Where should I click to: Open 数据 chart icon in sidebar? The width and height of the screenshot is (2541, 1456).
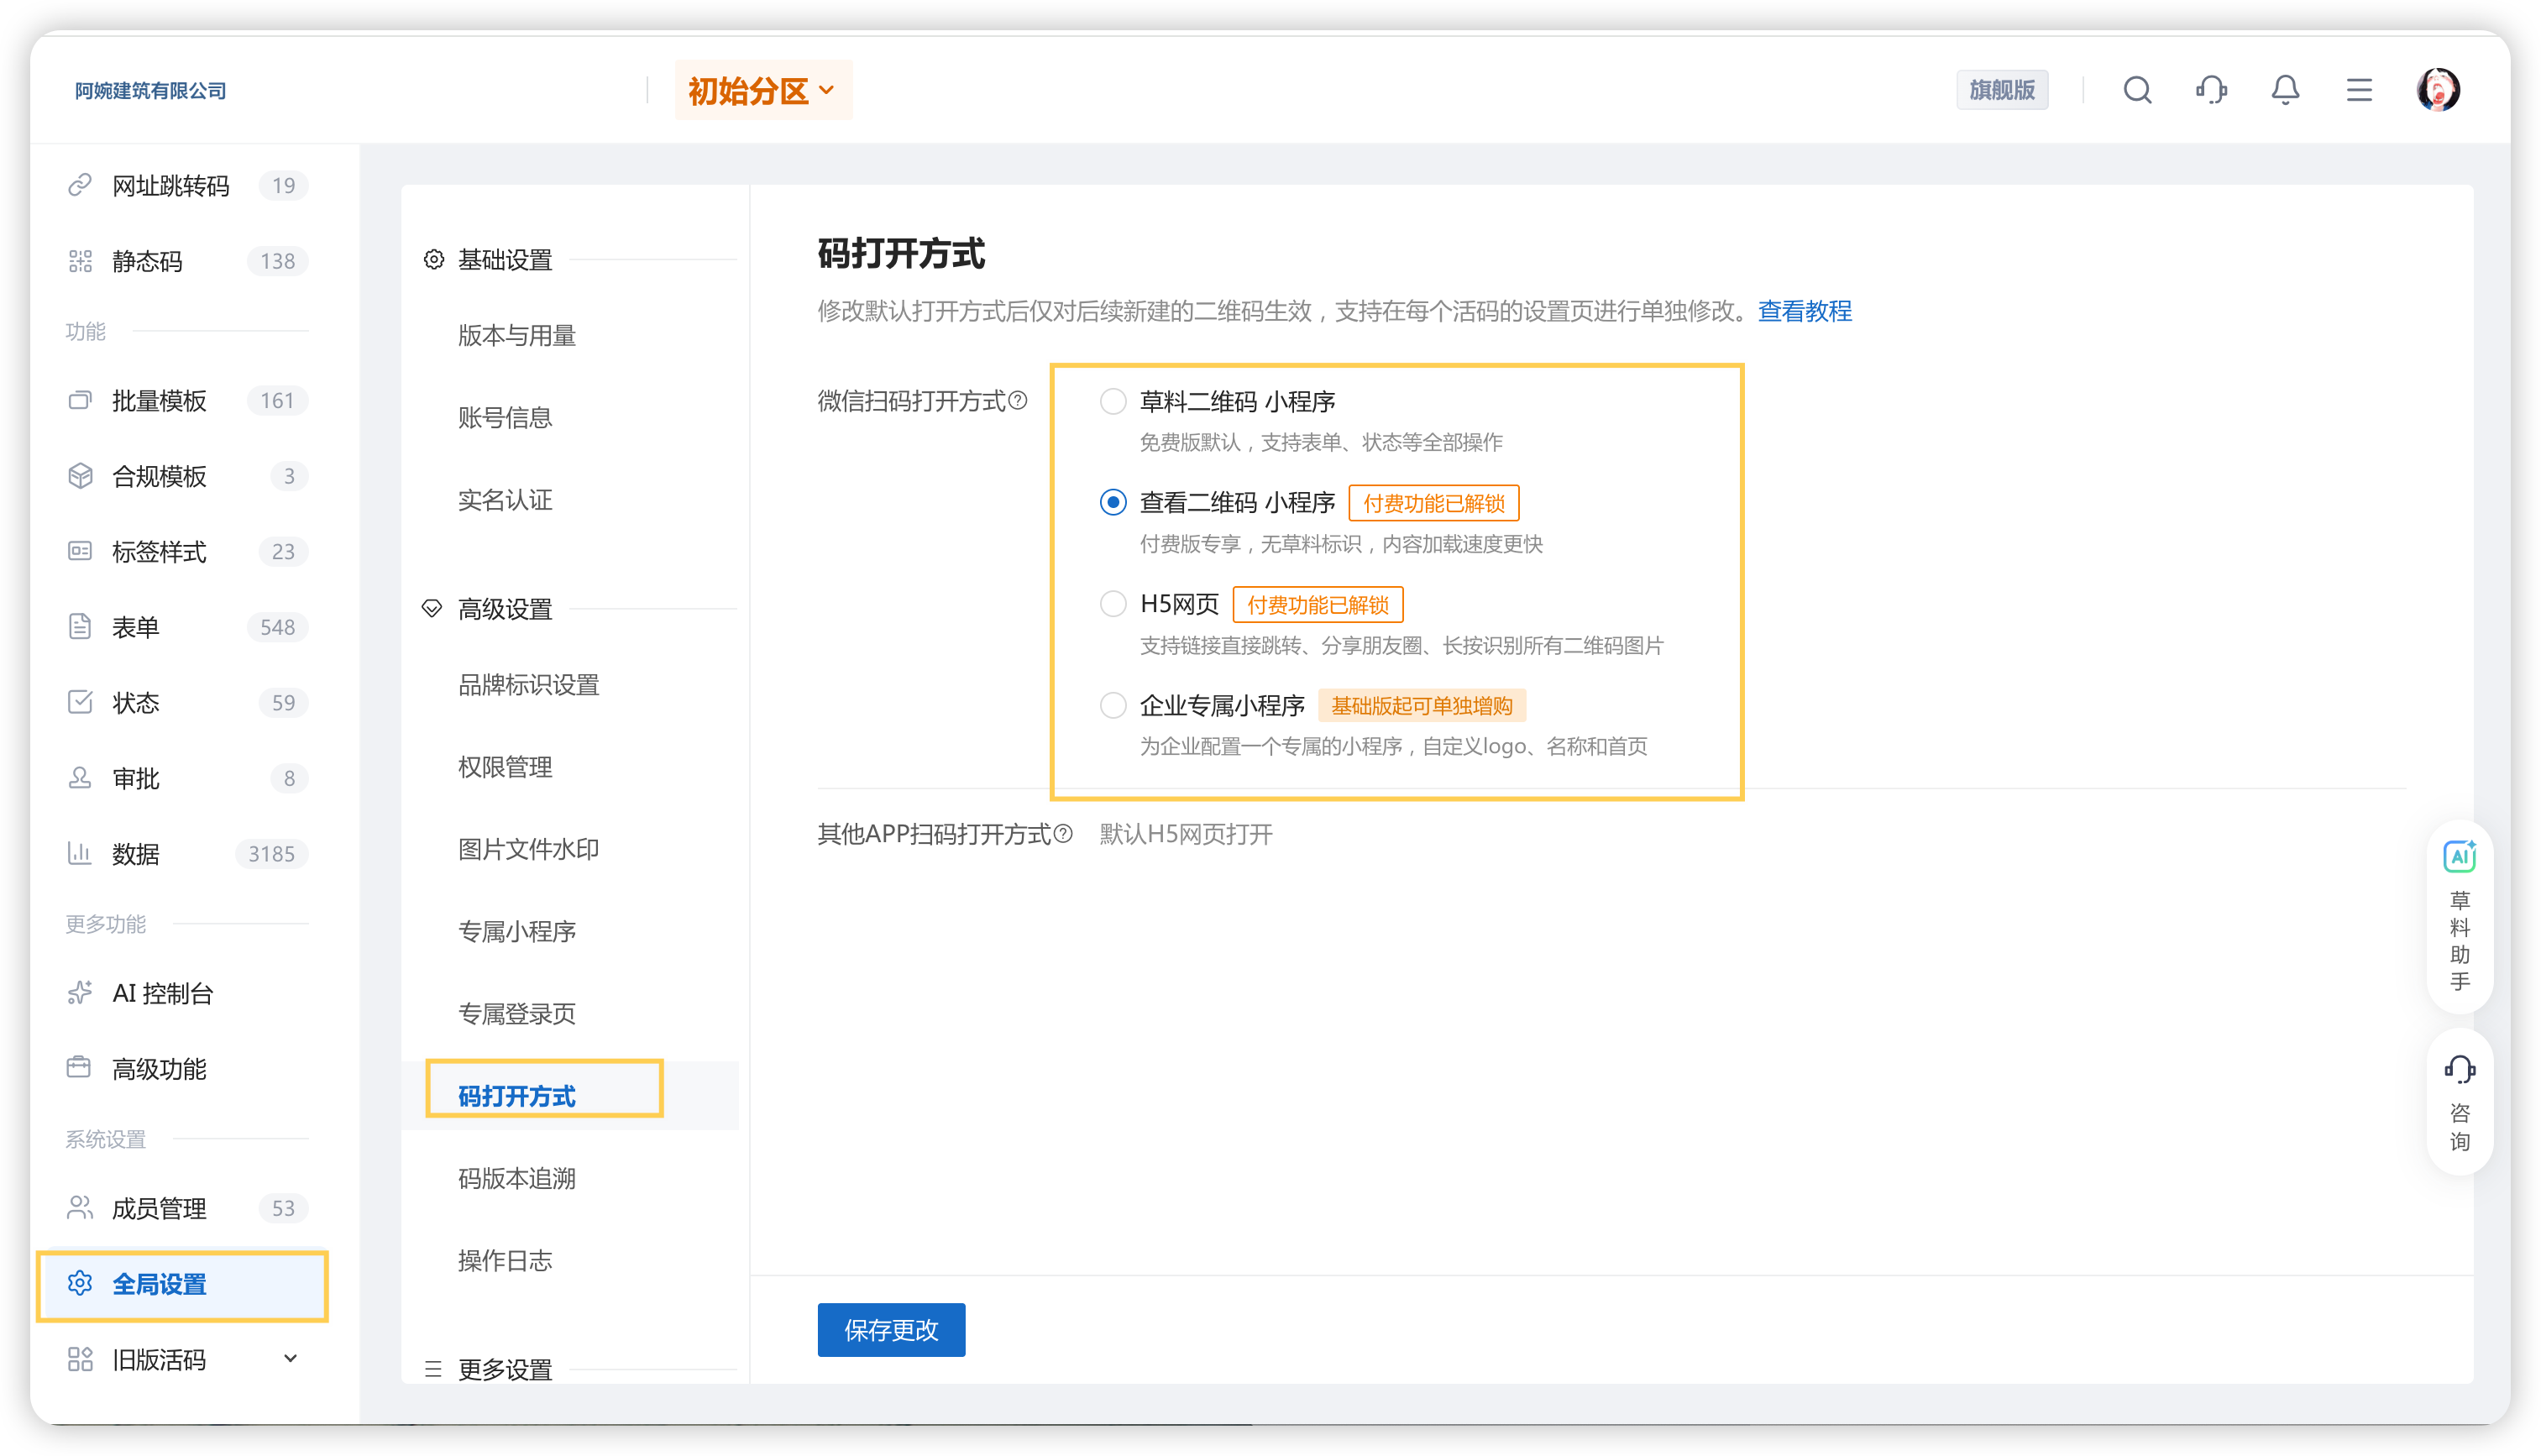tap(80, 853)
